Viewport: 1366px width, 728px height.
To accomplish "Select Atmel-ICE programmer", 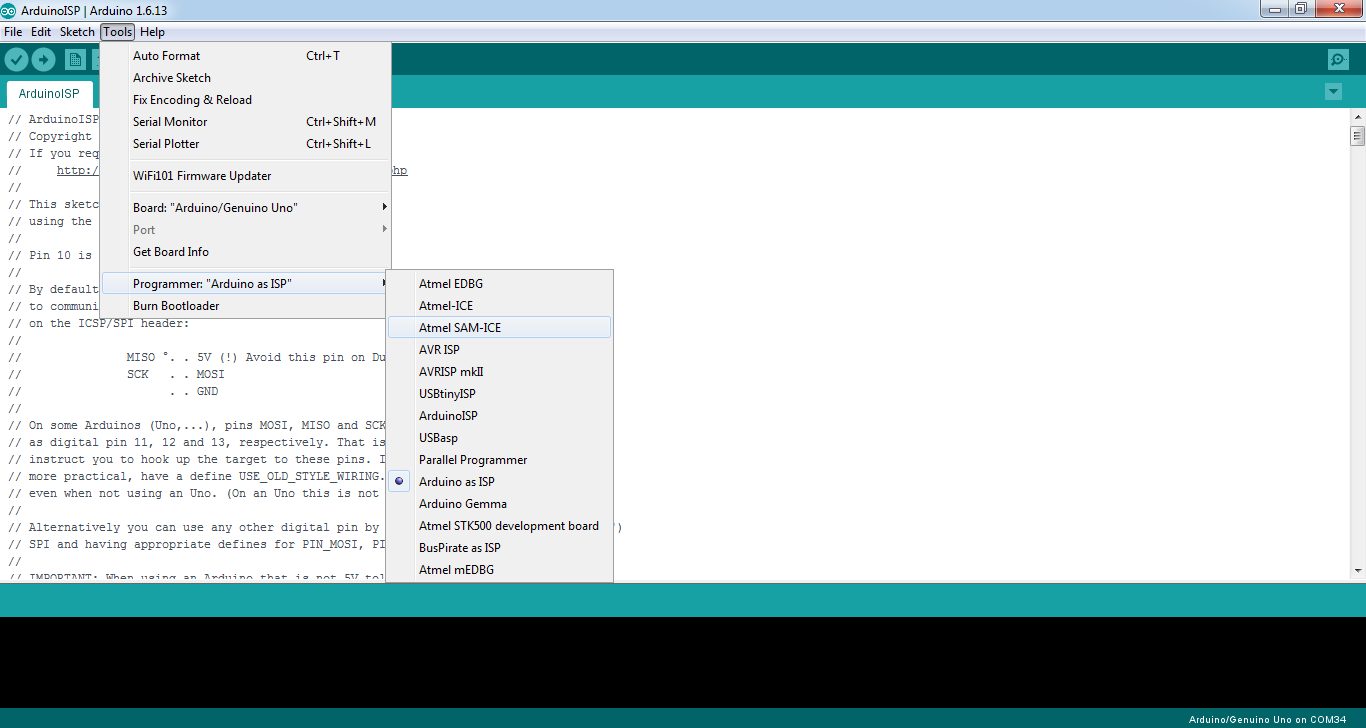I will (x=499, y=306).
